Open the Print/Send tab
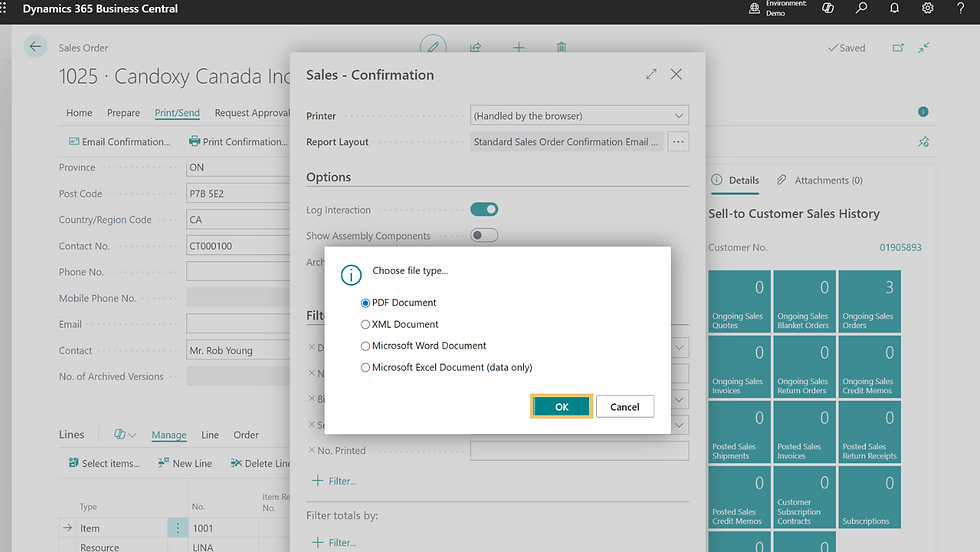Viewport: 980px width, 552px height. pos(177,113)
